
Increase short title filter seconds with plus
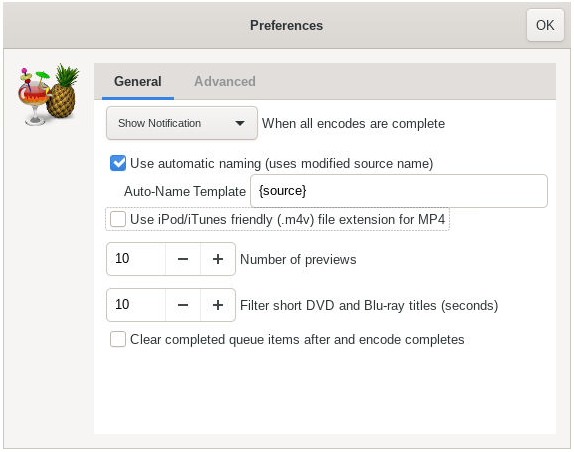coord(218,305)
